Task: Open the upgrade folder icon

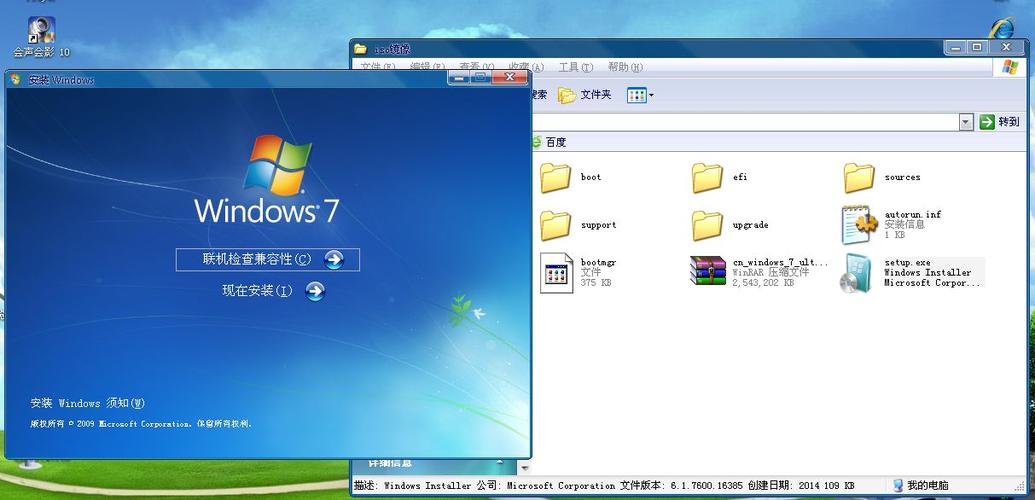Action: click(708, 226)
